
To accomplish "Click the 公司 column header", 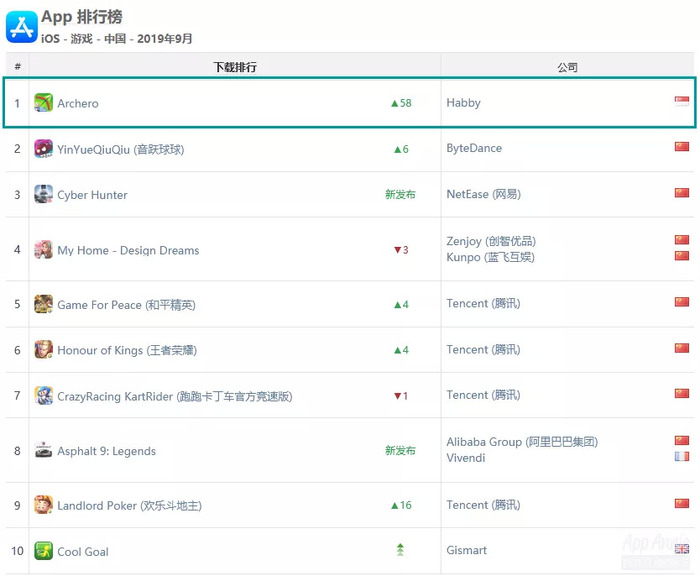I will pos(567,67).
